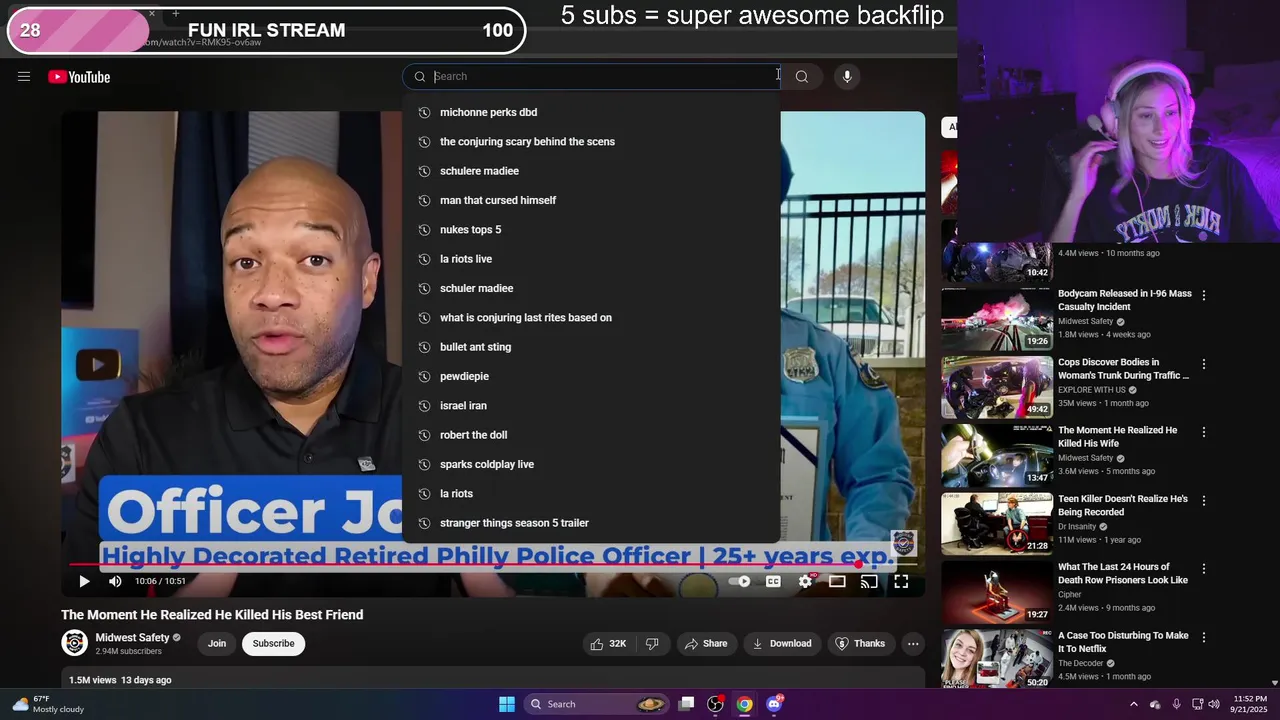Switch to Chrome on taskbar
The width and height of the screenshot is (1280, 720).
[745, 704]
